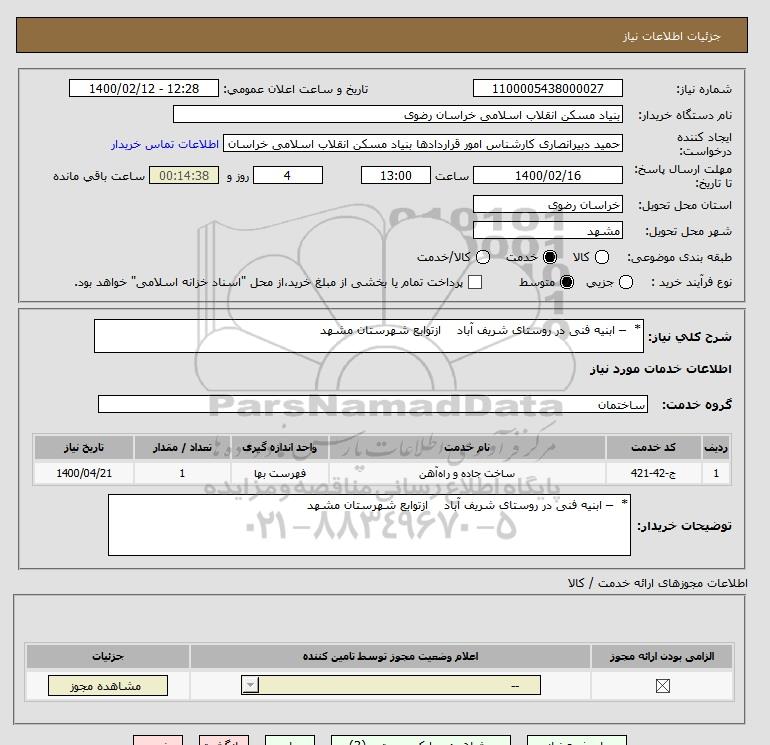Click the اعلام وضعیت مجوز توسط تامین کننده header
The height and width of the screenshot is (745, 770).
pos(390,656)
